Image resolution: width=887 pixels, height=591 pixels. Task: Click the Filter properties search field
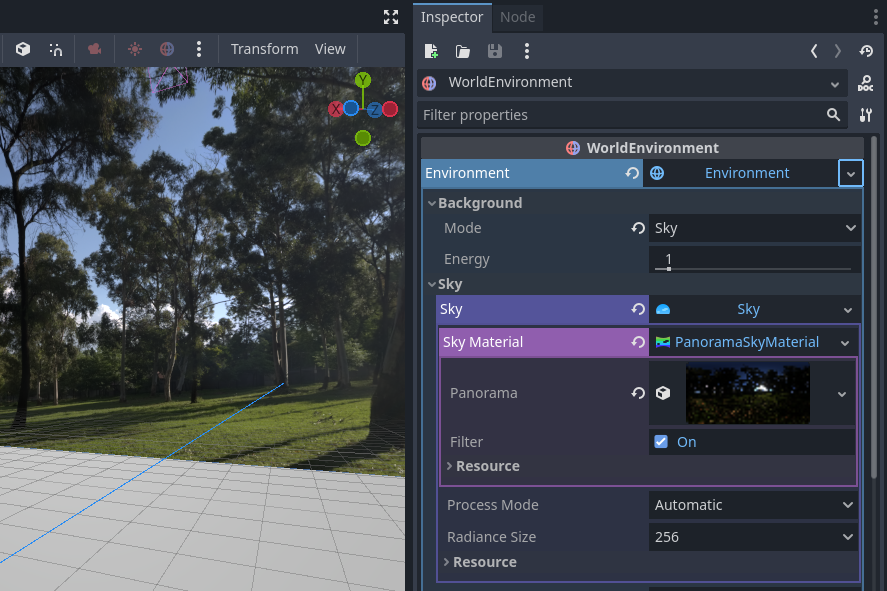point(620,115)
